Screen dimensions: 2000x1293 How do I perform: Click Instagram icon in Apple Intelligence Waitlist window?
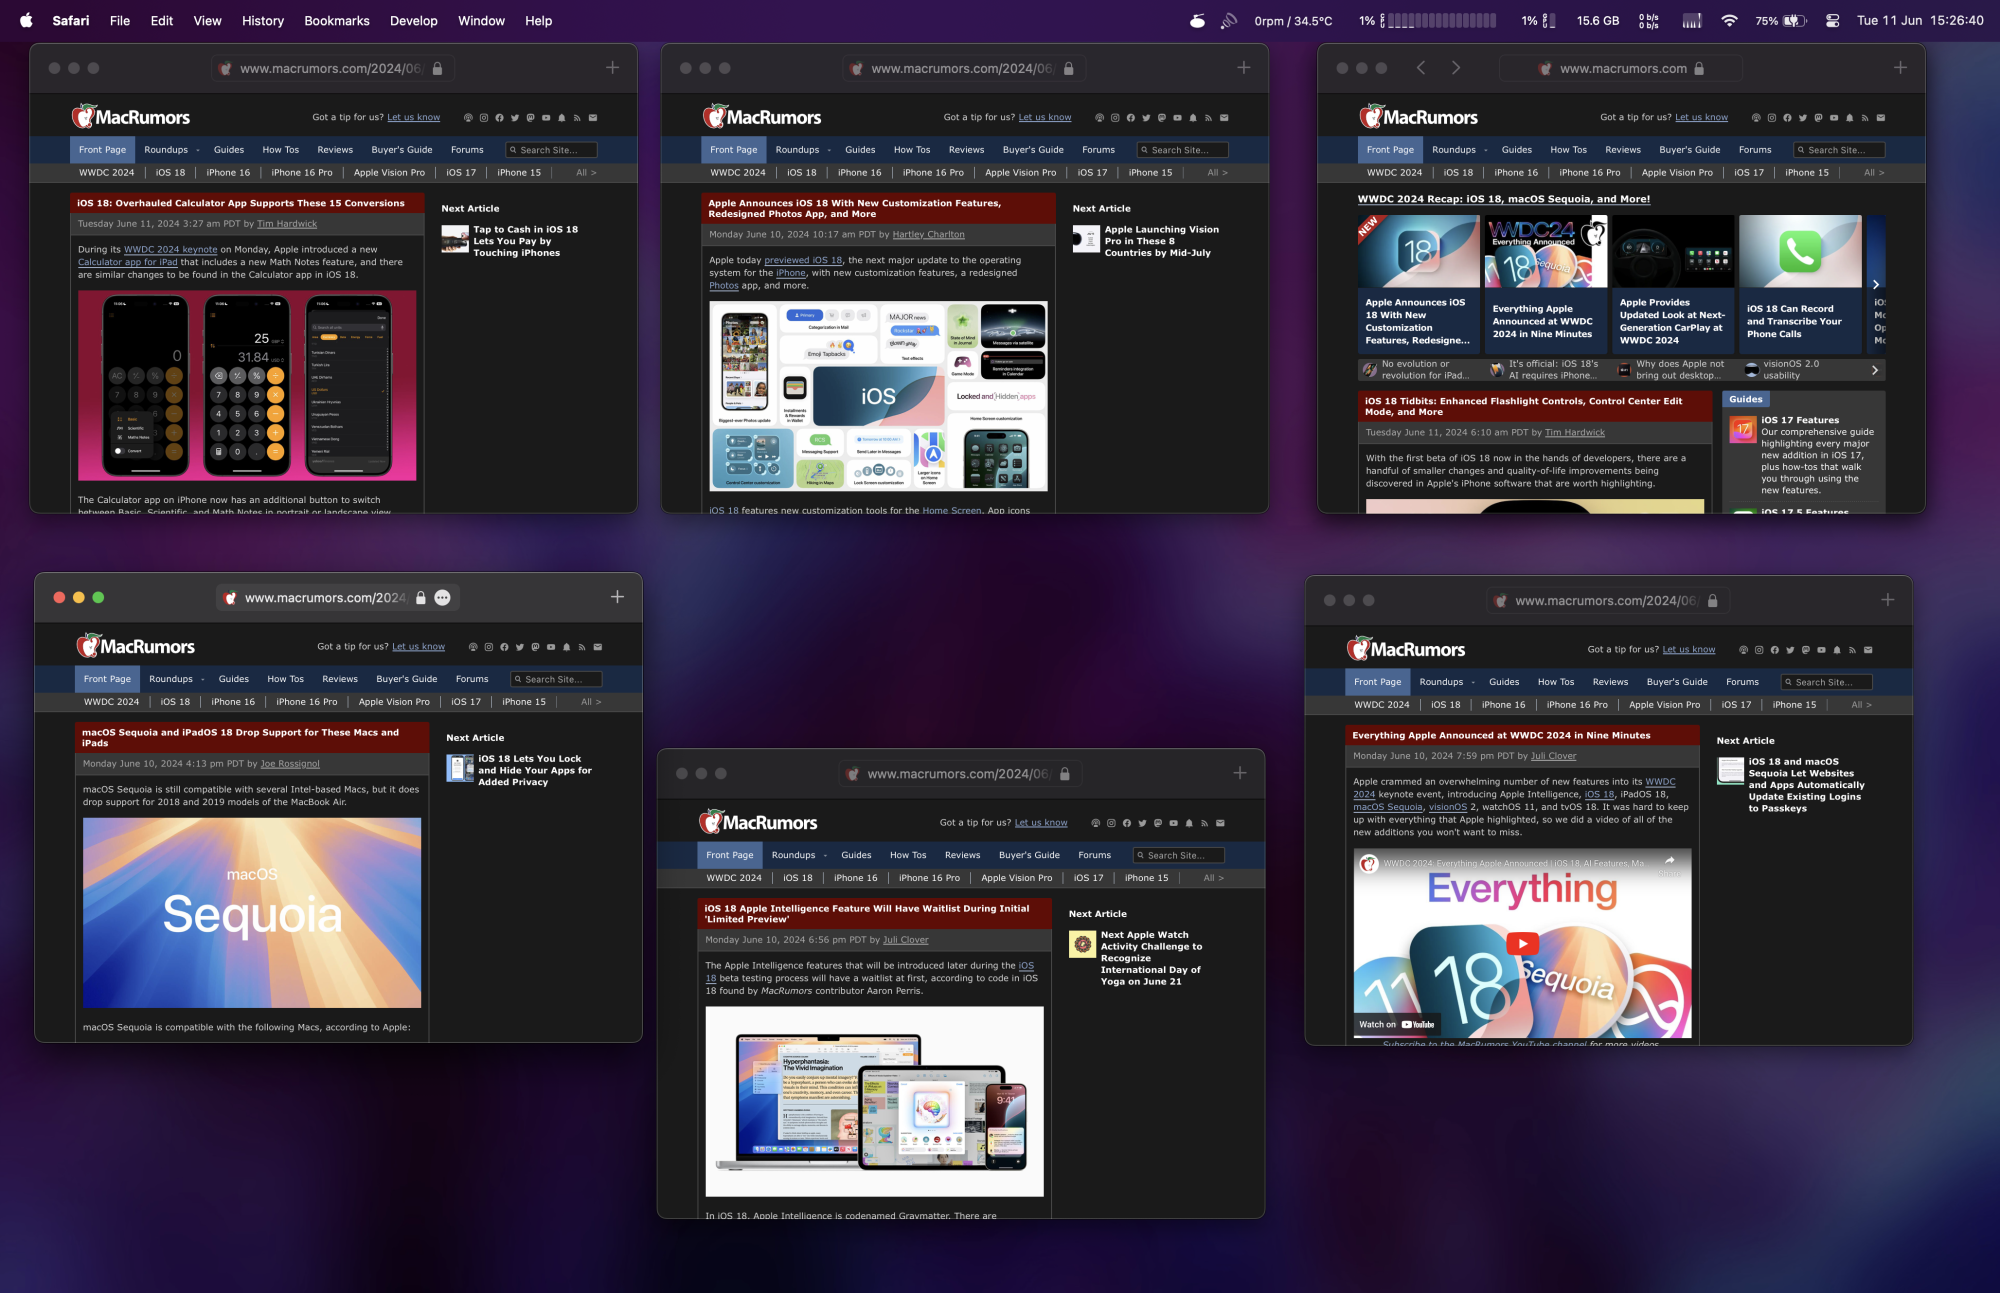tap(1111, 823)
